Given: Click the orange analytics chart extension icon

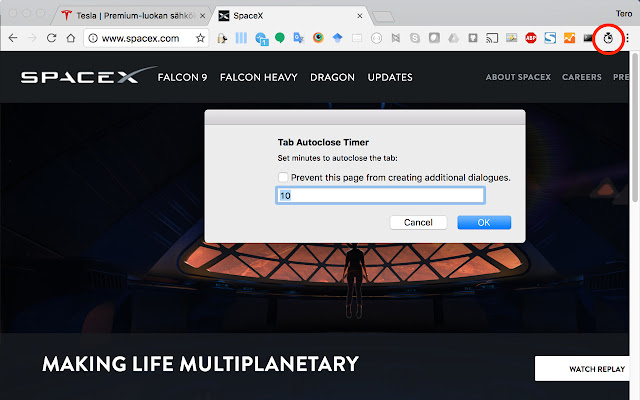Looking at the screenshot, I should pos(569,38).
